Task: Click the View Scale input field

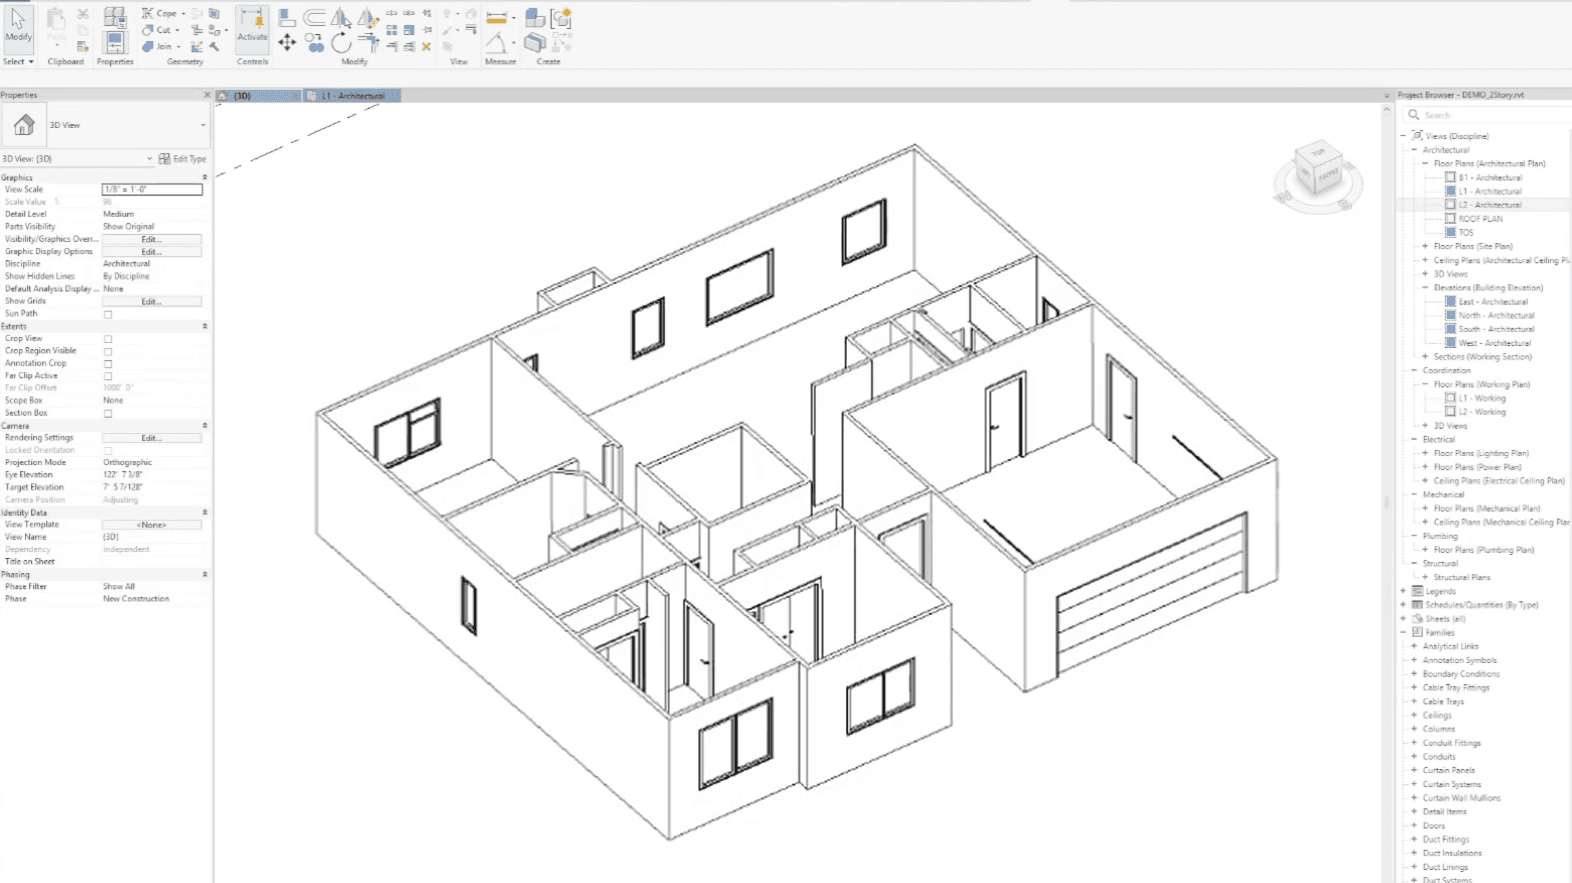Action: pos(152,189)
